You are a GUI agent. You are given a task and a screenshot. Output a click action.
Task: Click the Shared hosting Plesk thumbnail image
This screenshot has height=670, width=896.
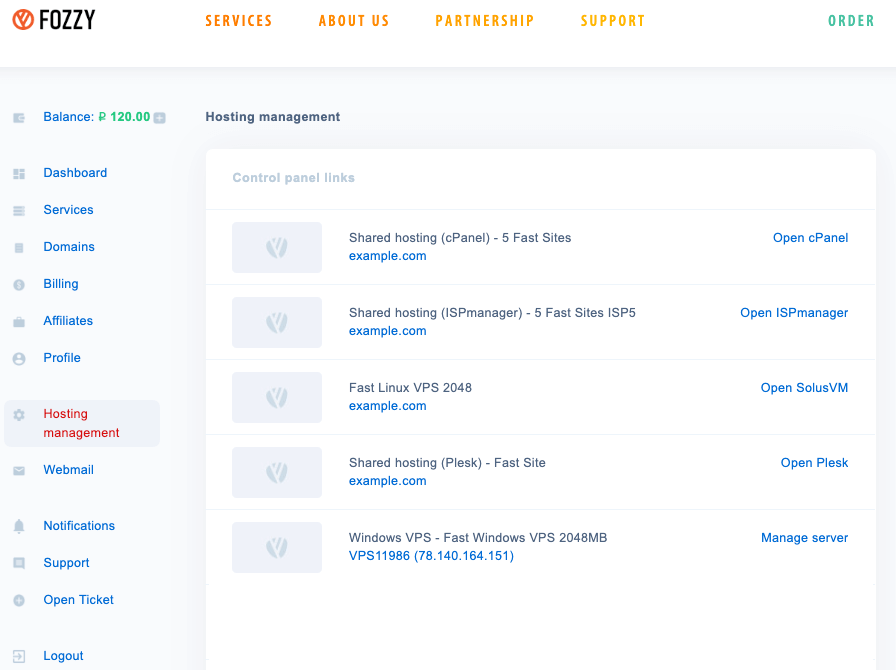coord(276,472)
